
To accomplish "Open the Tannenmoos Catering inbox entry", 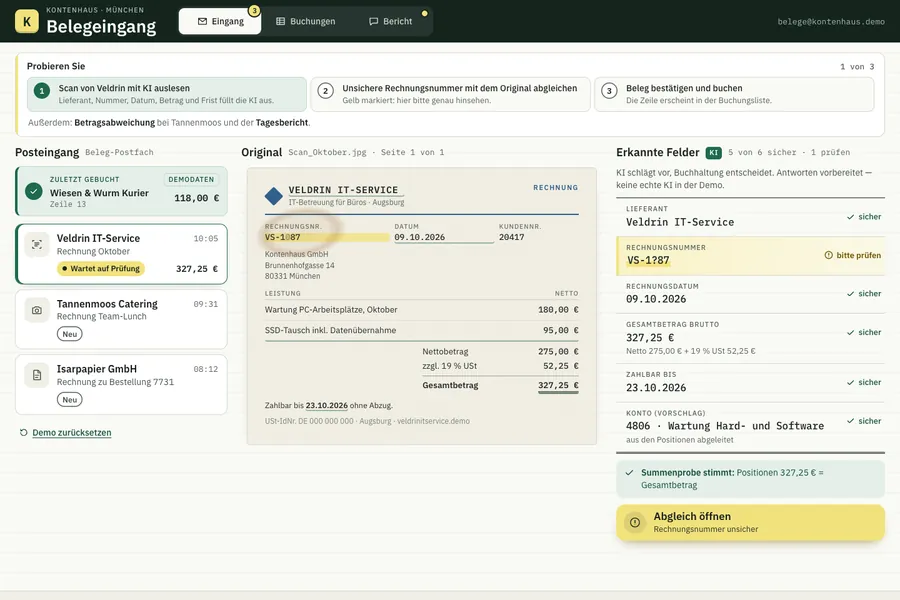I will click(x=121, y=319).
